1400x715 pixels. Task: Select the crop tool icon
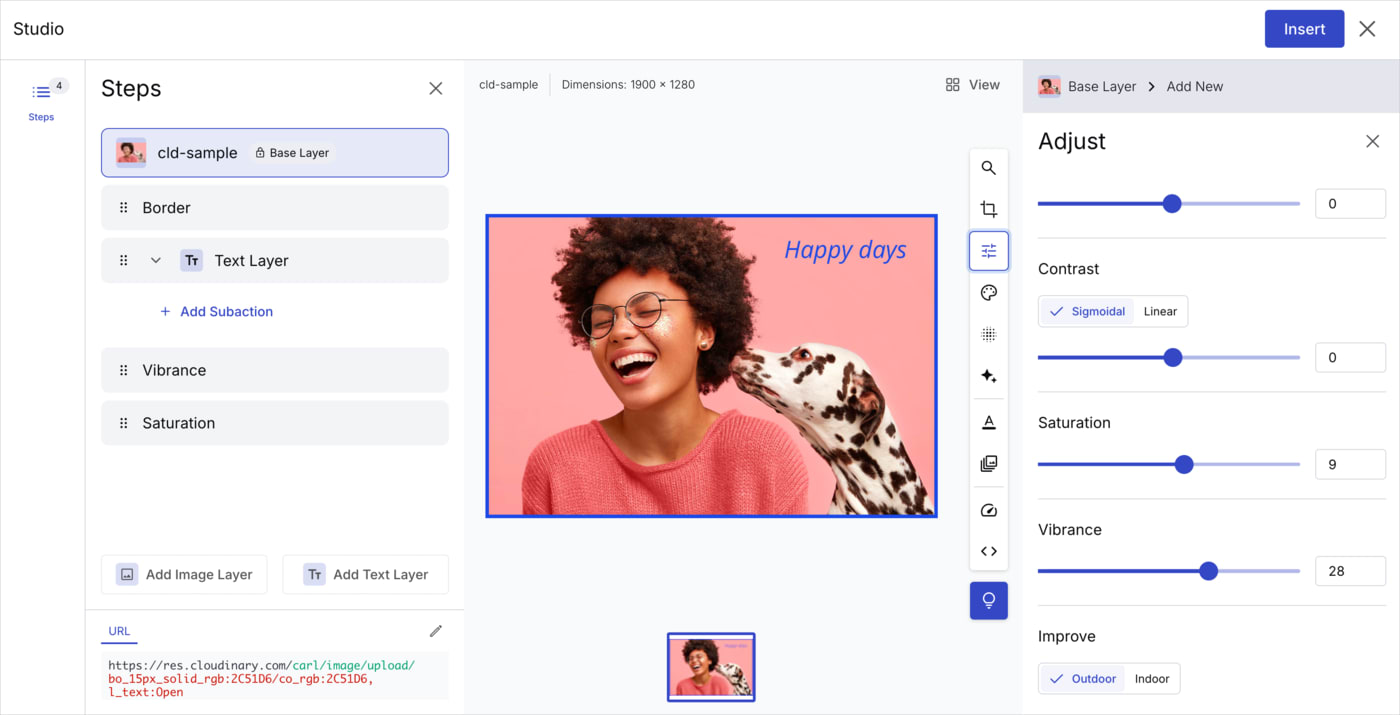(x=988, y=209)
